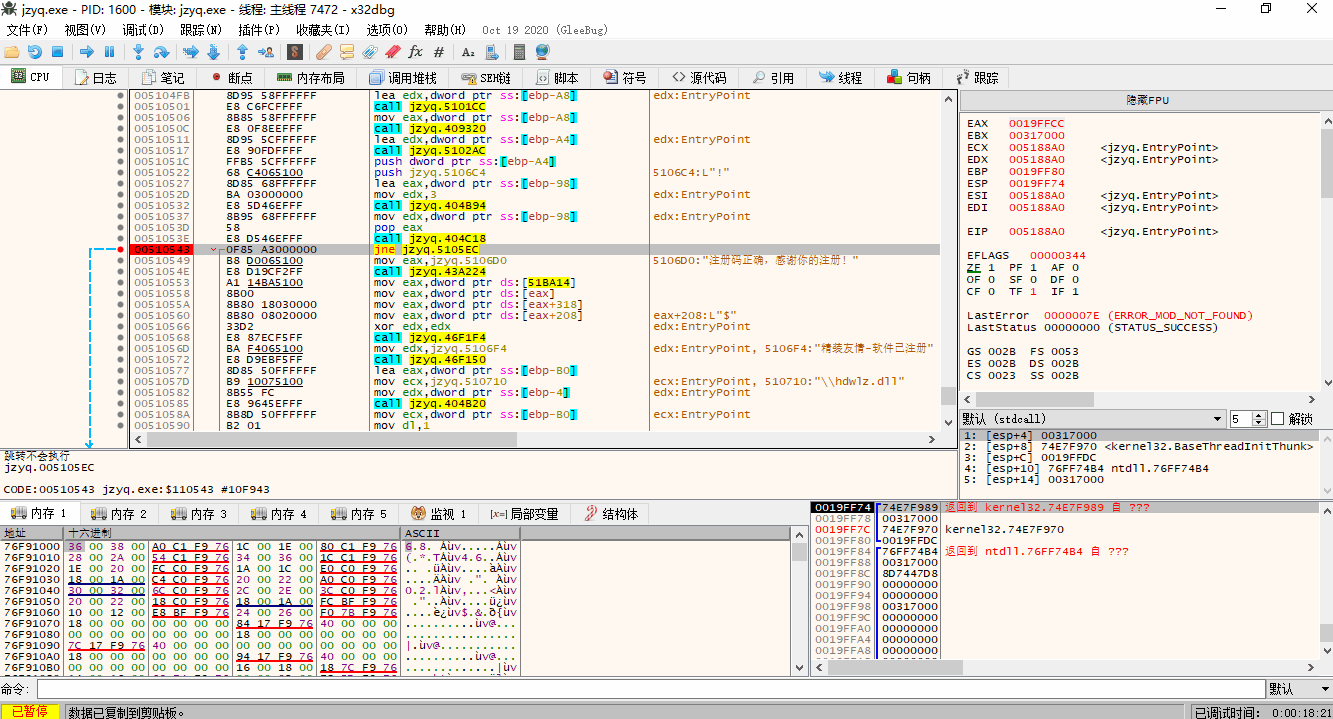Open the command type dropdown labeled 默认

tap(1298, 689)
